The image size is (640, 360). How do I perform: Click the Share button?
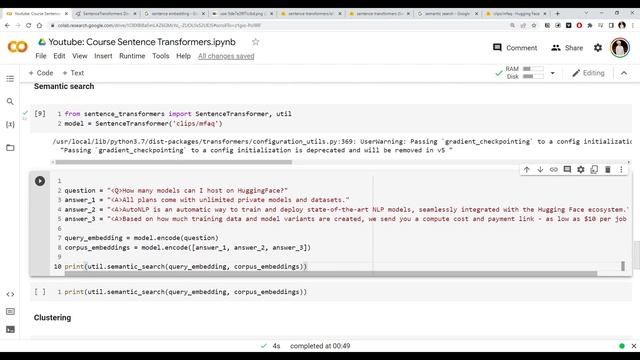click(x=567, y=48)
